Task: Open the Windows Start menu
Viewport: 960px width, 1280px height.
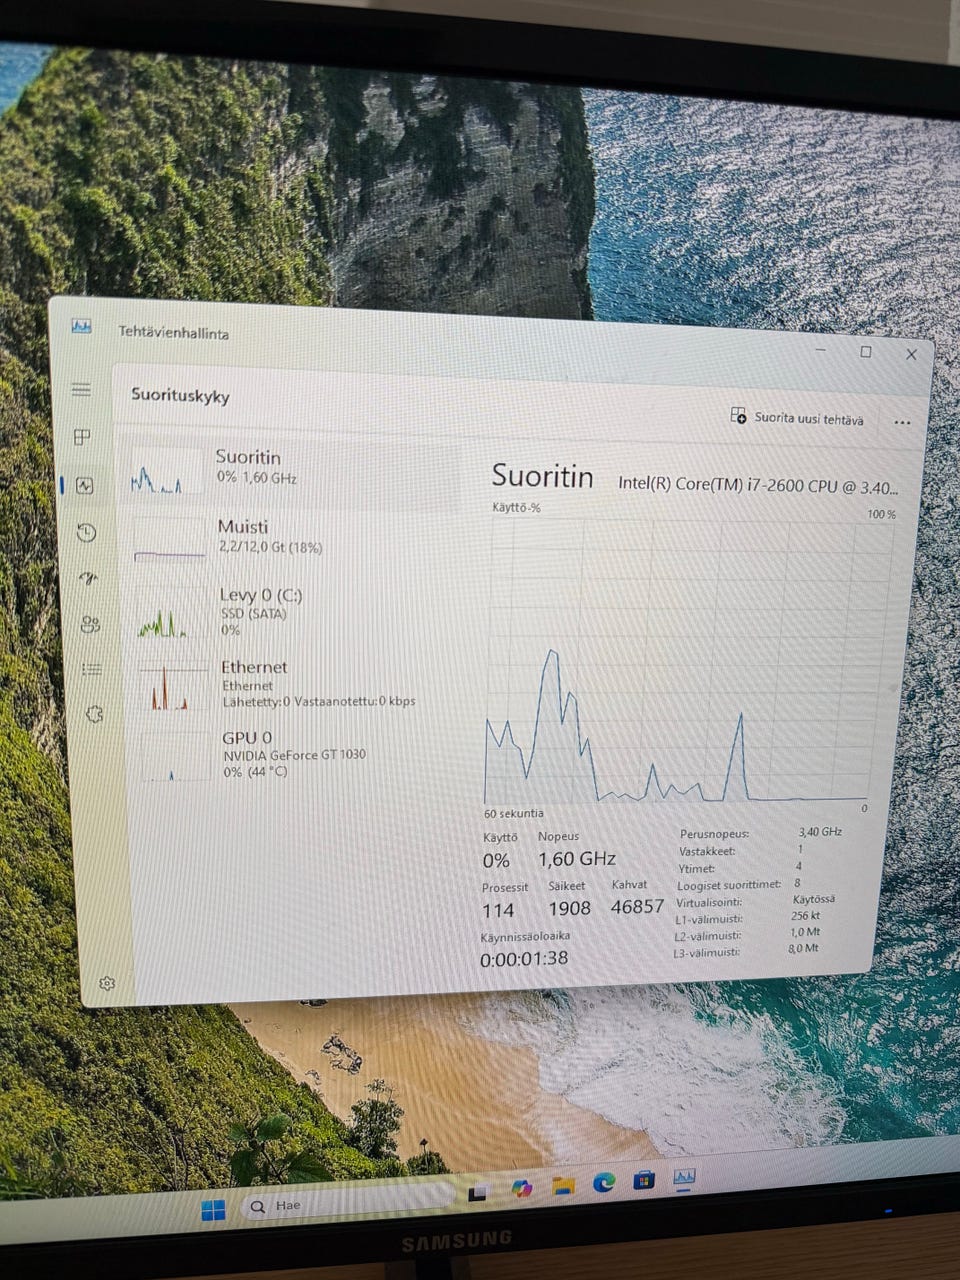Action: (x=213, y=1210)
